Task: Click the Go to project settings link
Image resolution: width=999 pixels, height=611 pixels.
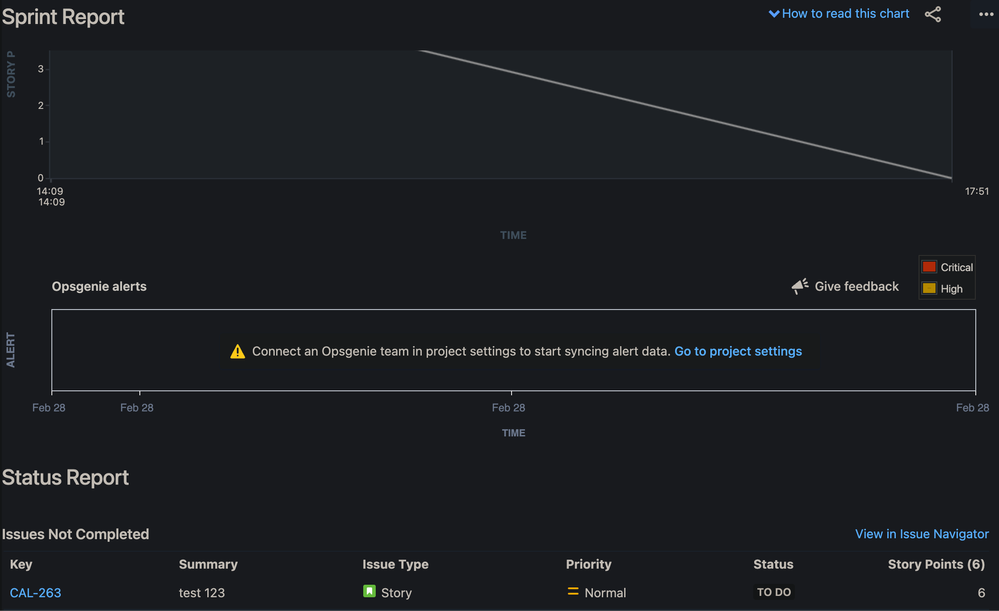Action: click(x=738, y=351)
